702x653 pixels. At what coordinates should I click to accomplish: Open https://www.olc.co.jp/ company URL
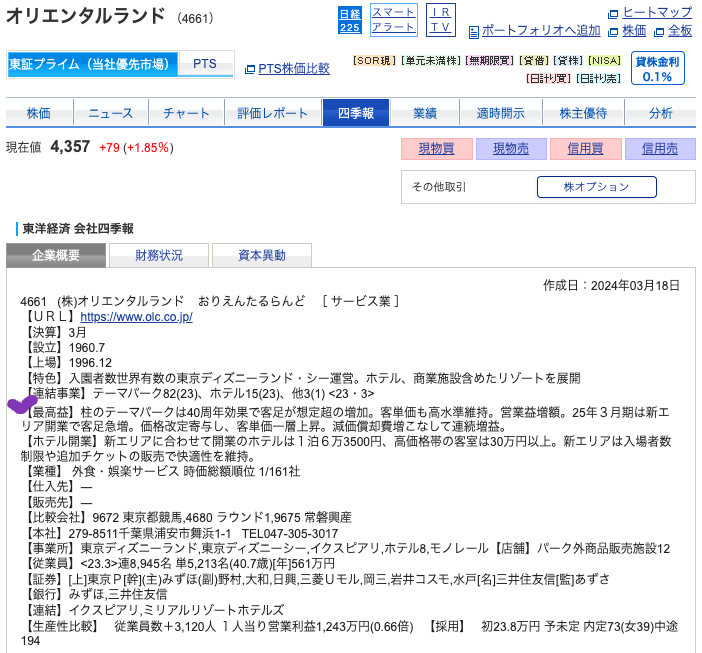(137, 317)
